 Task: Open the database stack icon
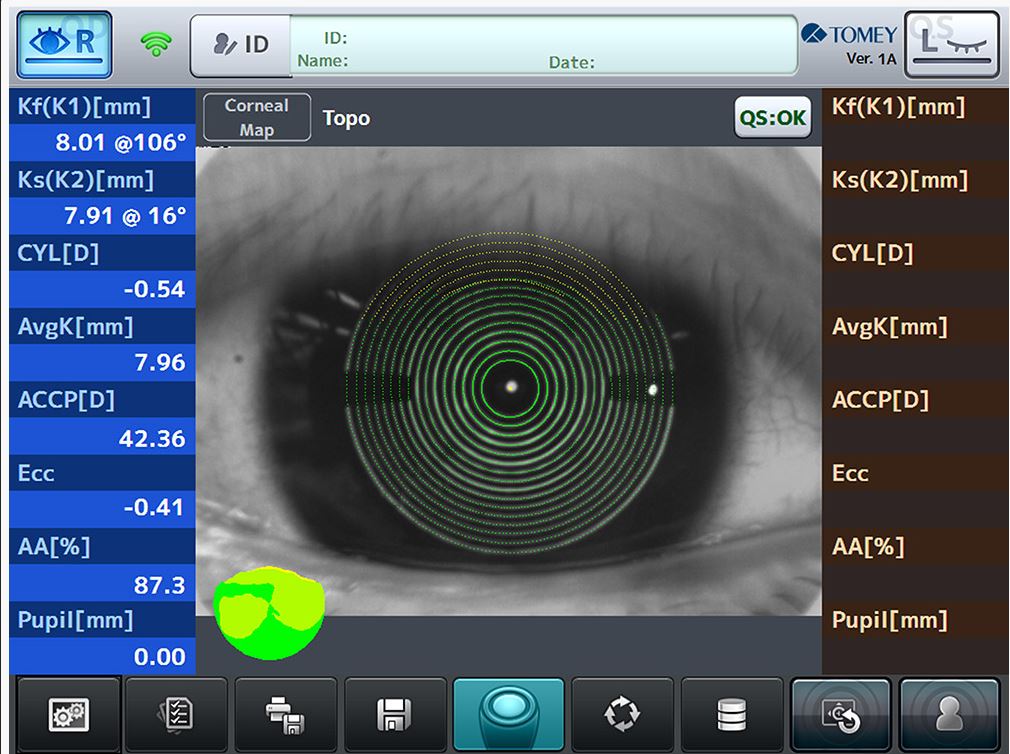pos(732,714)
